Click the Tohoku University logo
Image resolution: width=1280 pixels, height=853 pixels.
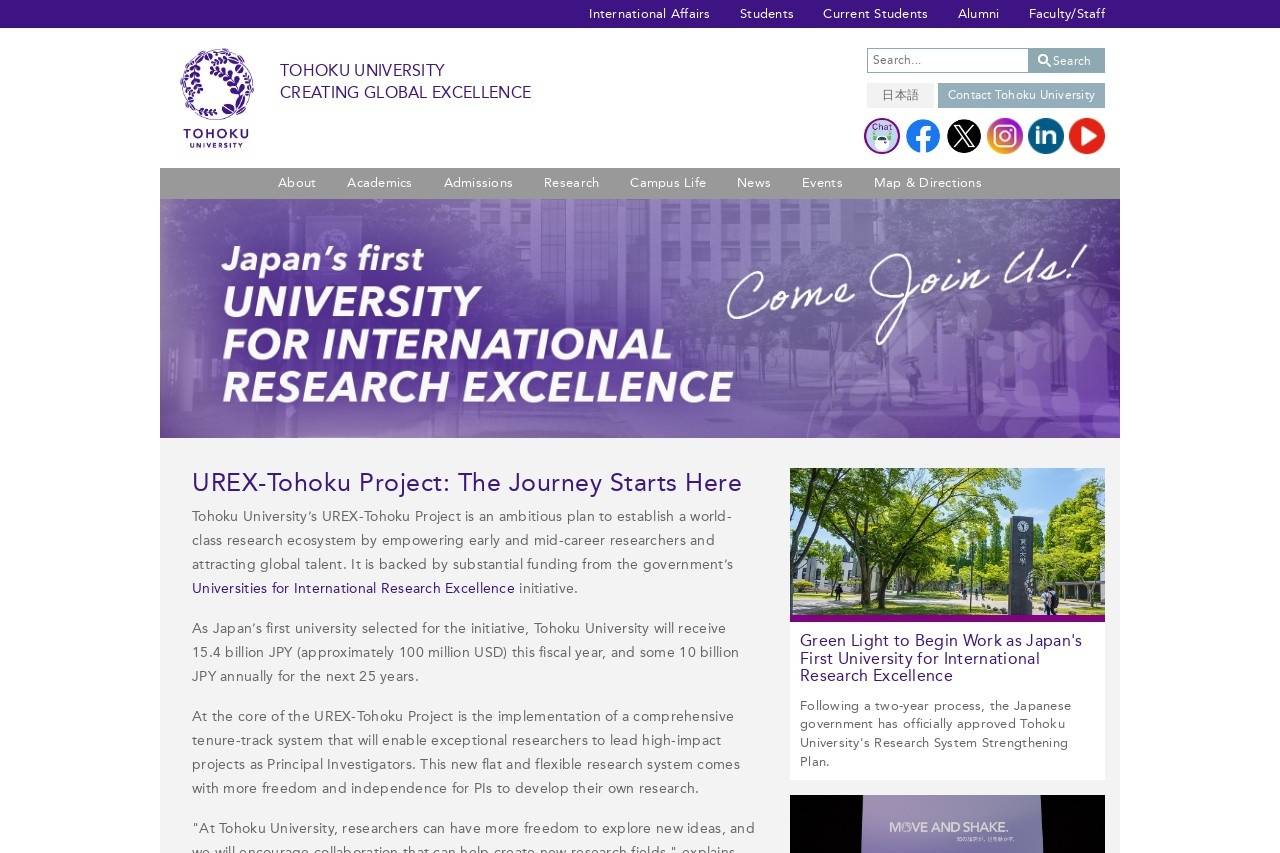point(216,98)
